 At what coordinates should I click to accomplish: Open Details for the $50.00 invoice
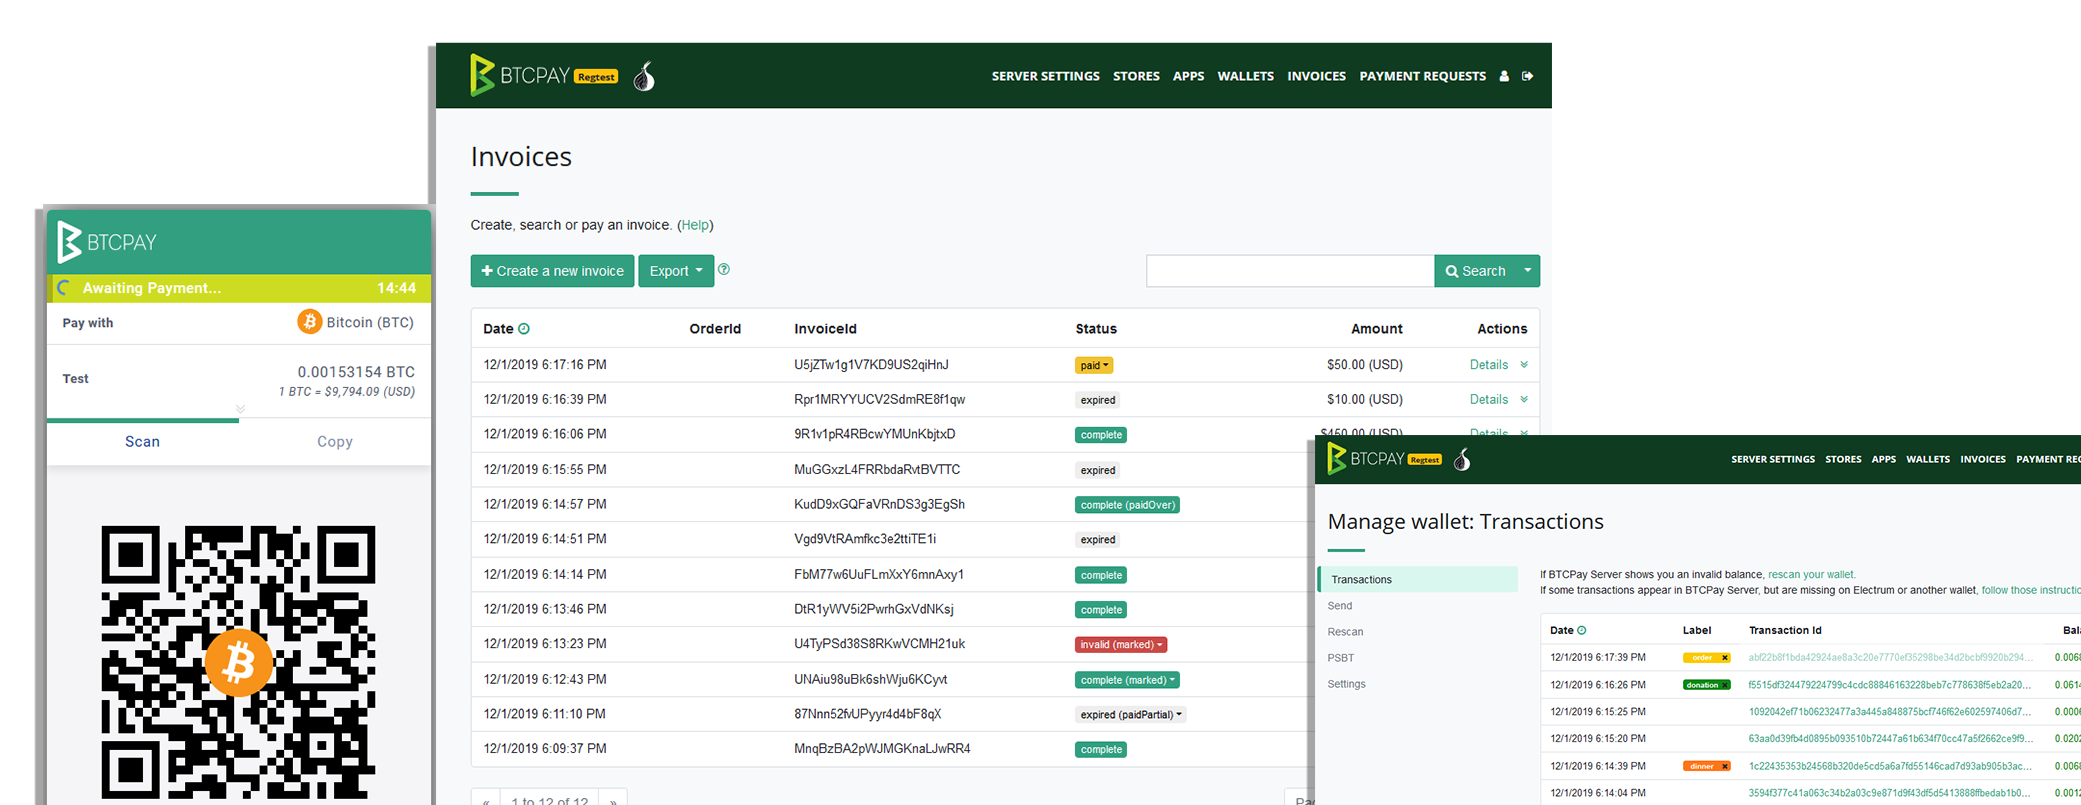point(1488,365)
